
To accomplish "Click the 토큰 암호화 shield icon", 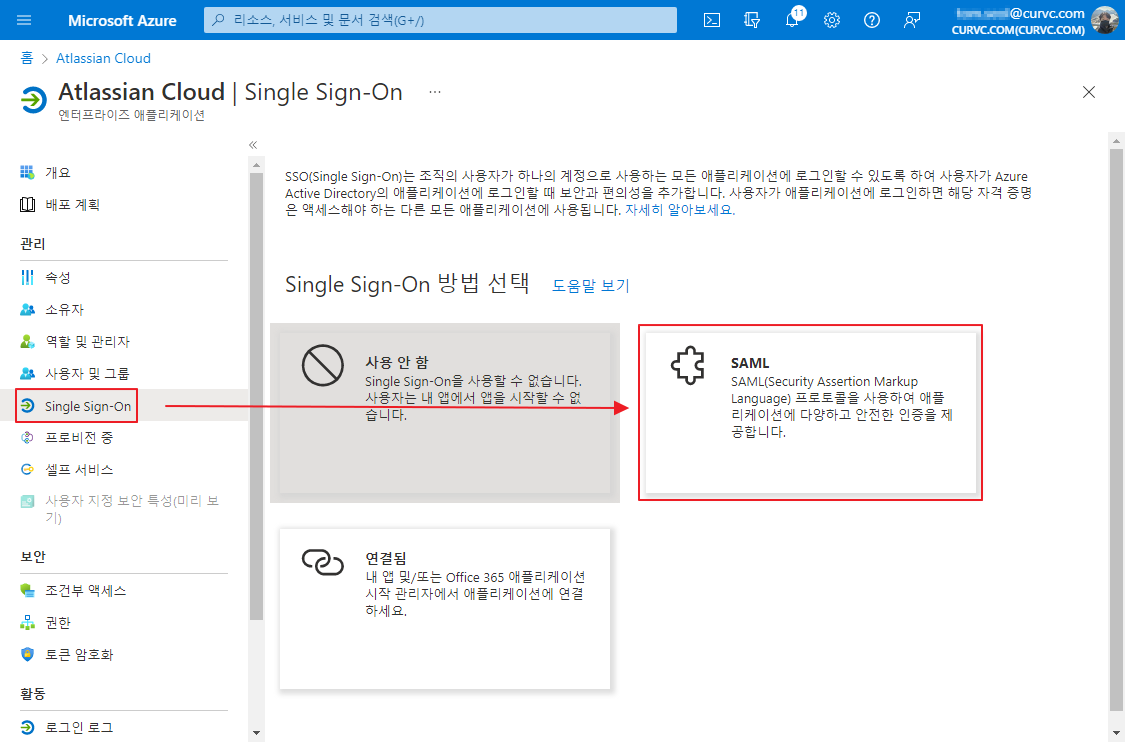I will [x=27, y=654].
